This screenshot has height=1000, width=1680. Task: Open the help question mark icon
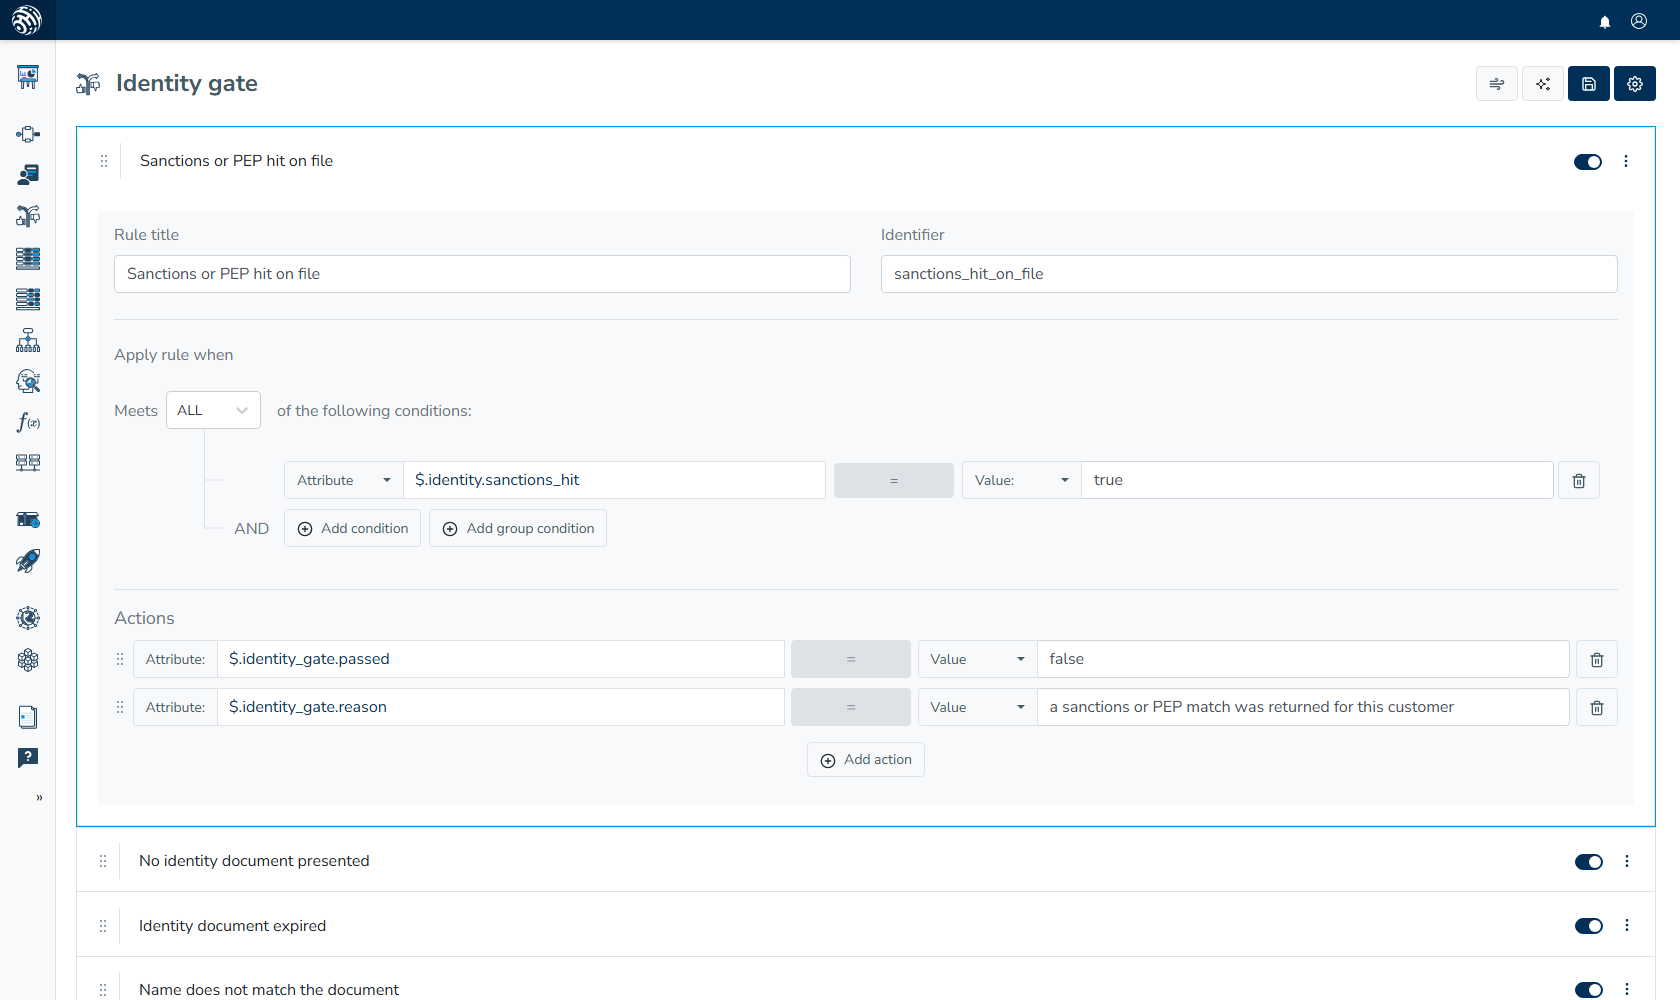pyautogui.click(x=28, y=758)
